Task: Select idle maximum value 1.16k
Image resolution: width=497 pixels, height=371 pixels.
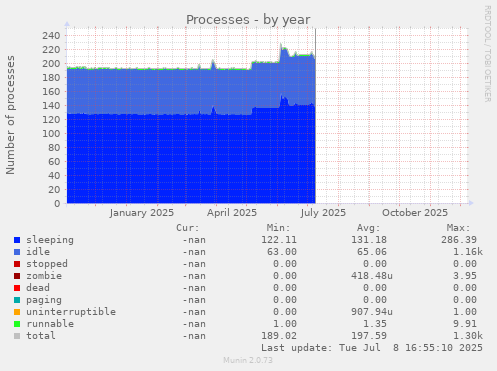Action: pos(468,252)
